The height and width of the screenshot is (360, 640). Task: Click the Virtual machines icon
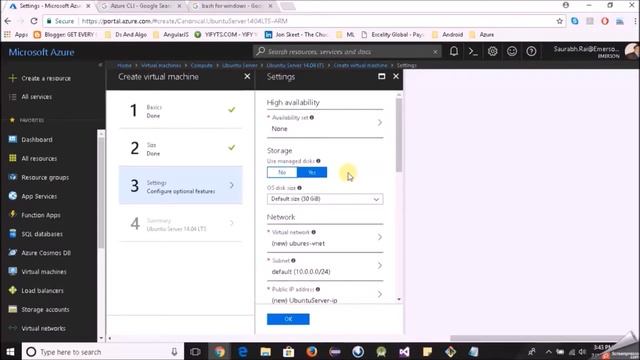pyautogui.click(x=13, y=271)
